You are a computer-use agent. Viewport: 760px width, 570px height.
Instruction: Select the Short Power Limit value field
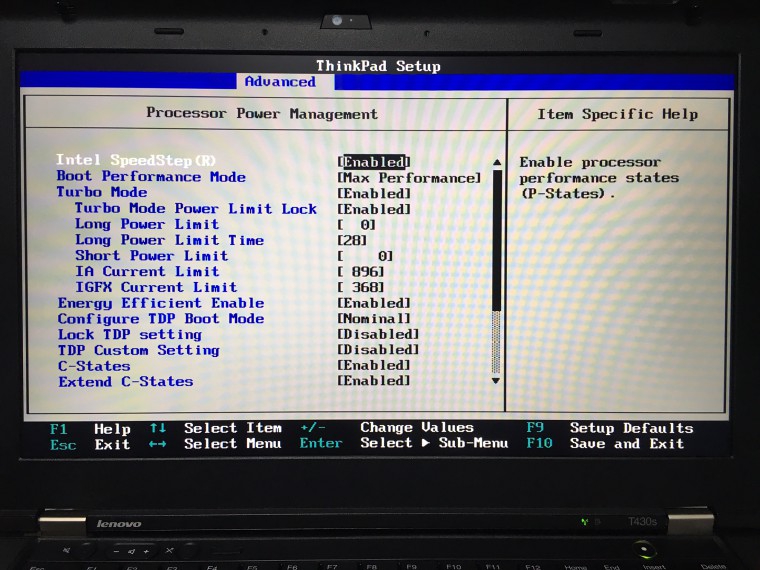365,256
